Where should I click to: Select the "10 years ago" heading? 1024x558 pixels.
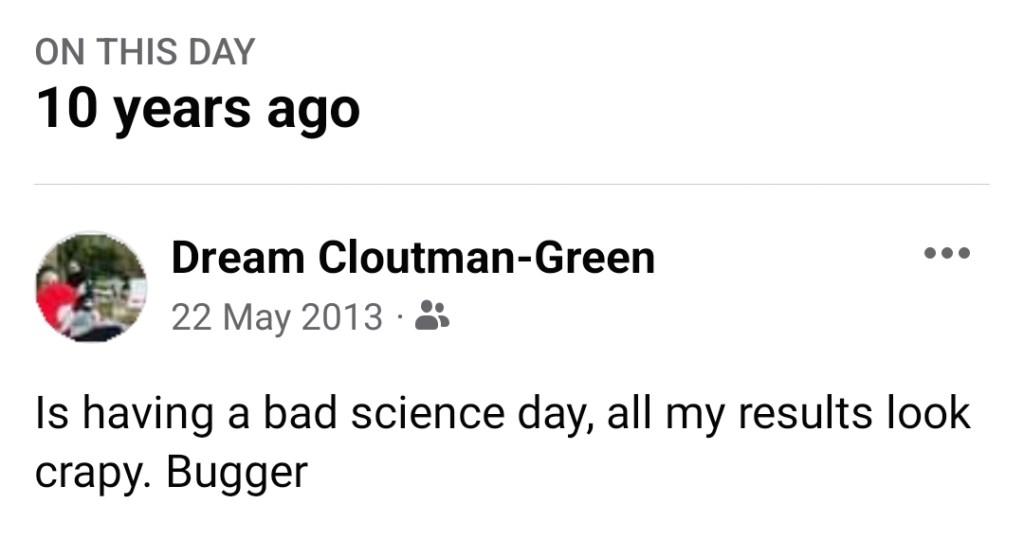[x=197, y=107]
